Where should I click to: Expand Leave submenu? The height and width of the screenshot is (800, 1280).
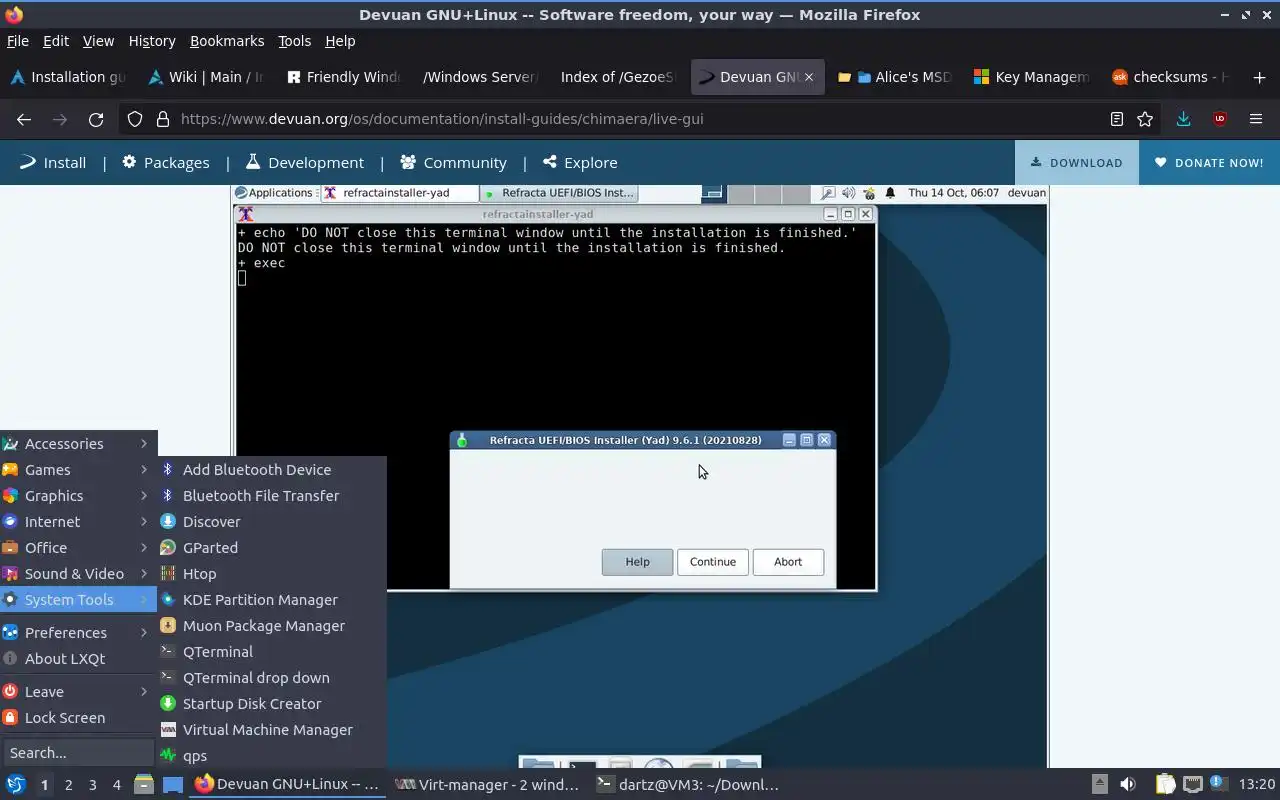[x=78, y=691]
